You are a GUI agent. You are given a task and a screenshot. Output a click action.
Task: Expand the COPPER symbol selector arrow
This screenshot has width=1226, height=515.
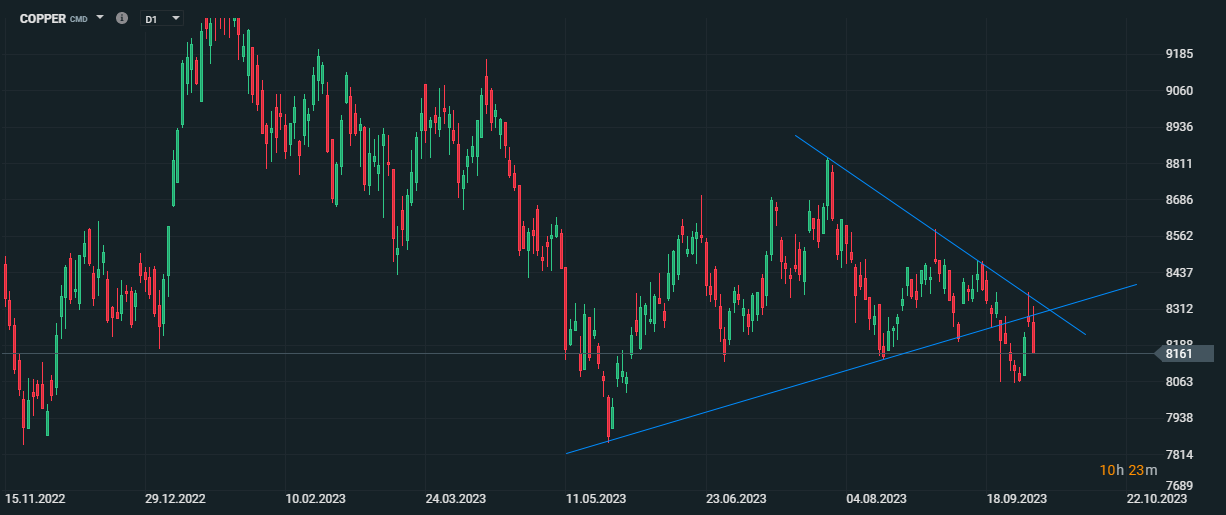pos(100,18)
